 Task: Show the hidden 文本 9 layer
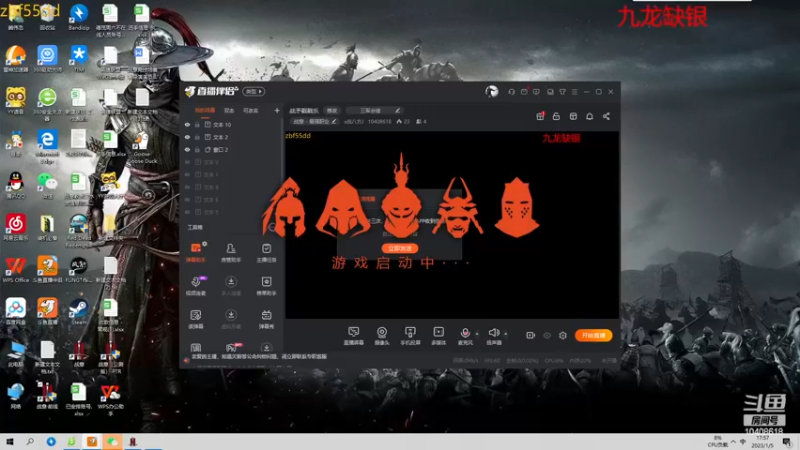click(x=187, y=162)
